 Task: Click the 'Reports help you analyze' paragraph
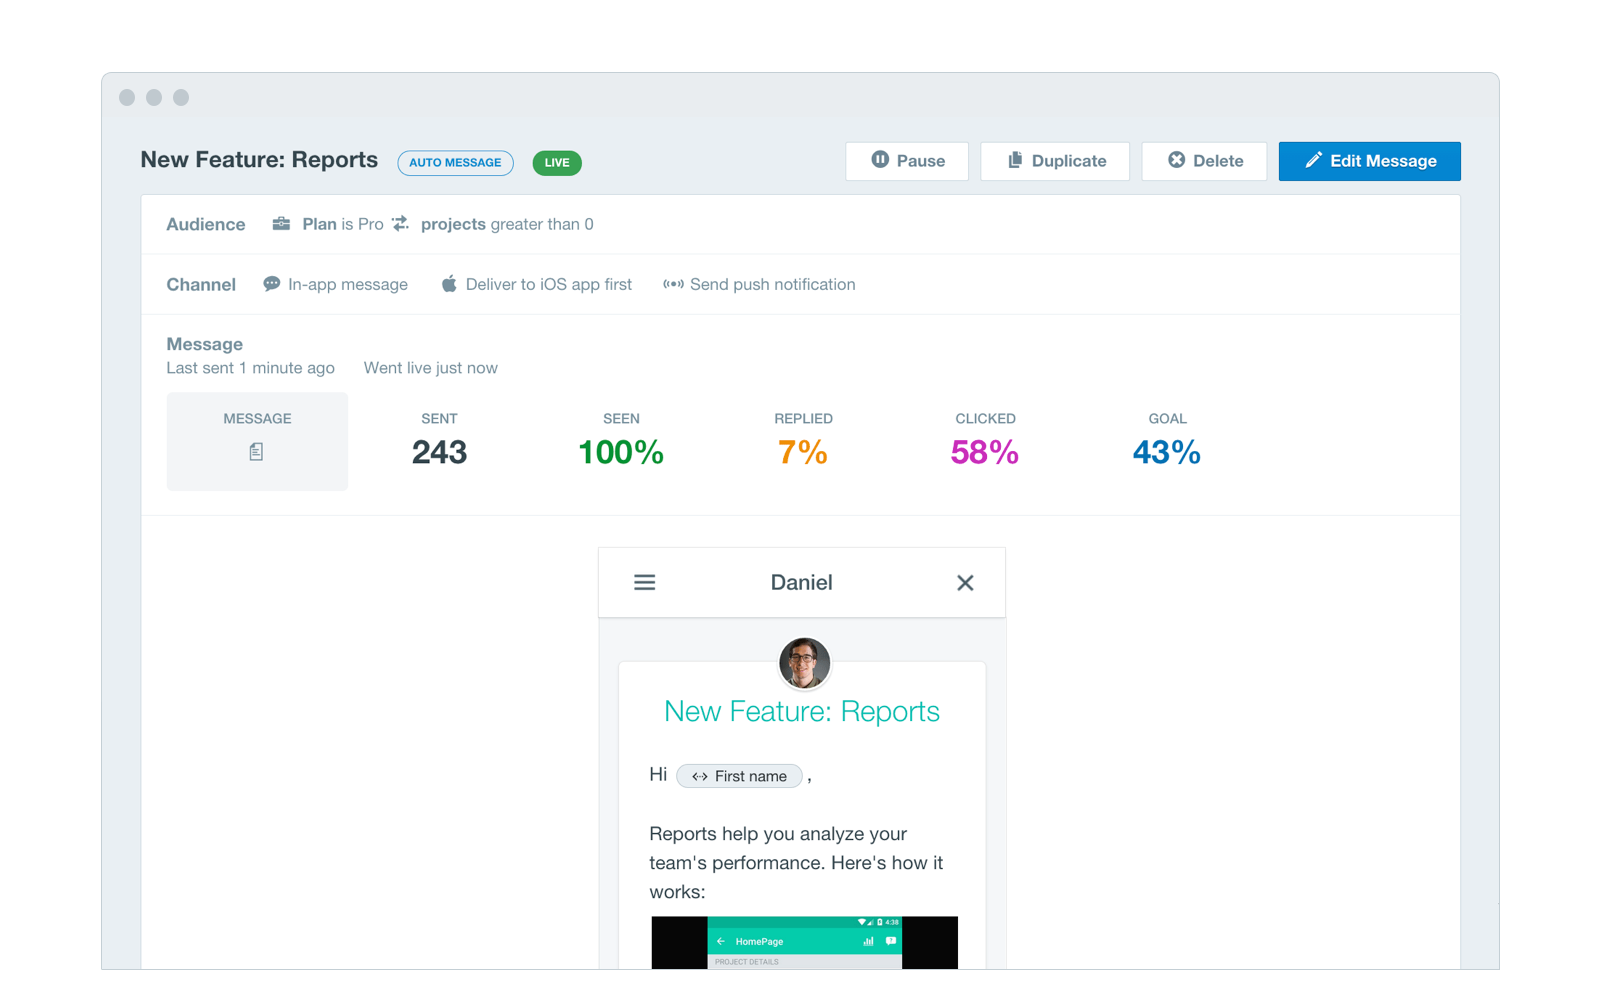796,862
